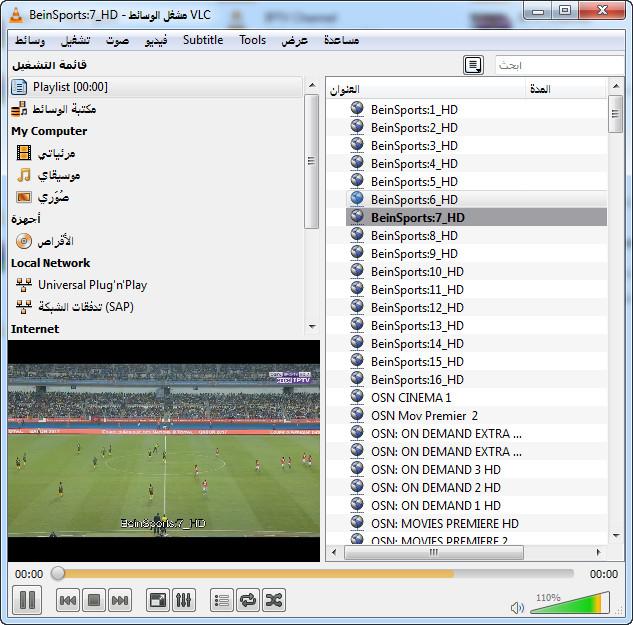Viewport: 633px width, 625px height.
Task: Toggle loop repeat mode
Action: (248, 600)
